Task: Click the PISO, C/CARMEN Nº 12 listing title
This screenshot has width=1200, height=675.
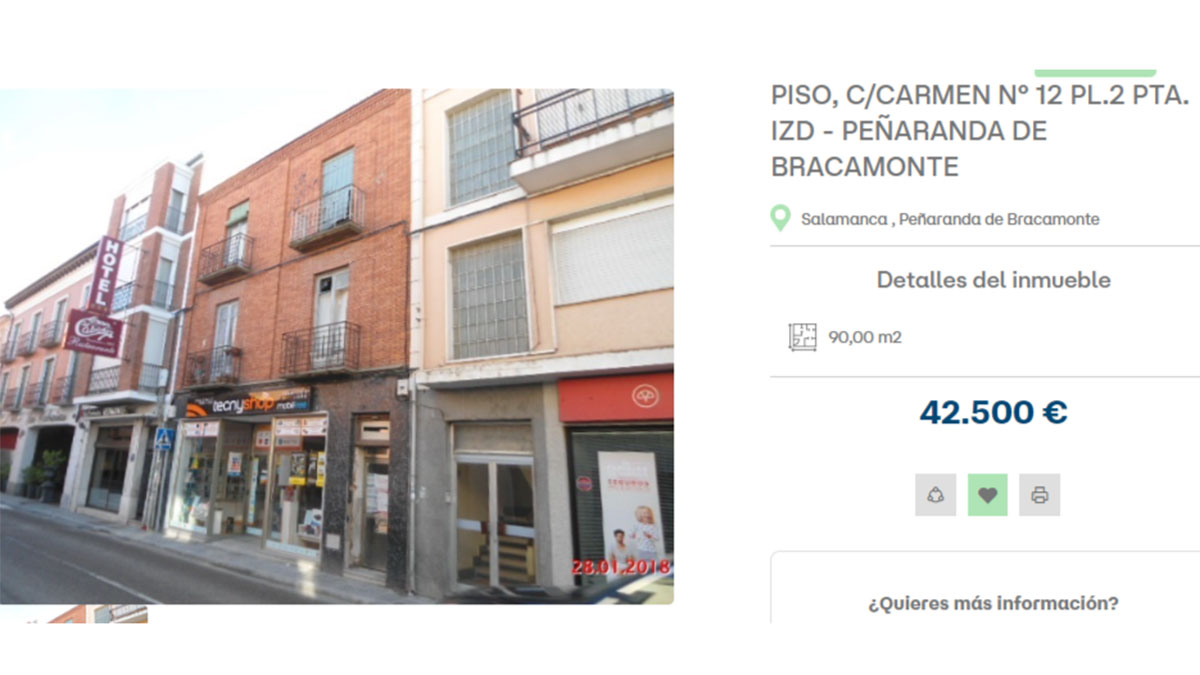Action: click(980, 131)
